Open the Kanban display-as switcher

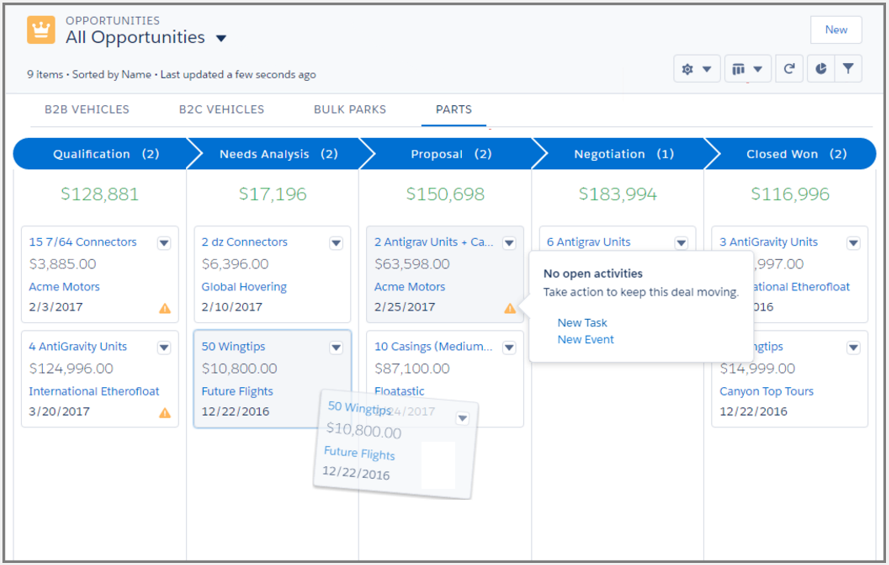747,69
